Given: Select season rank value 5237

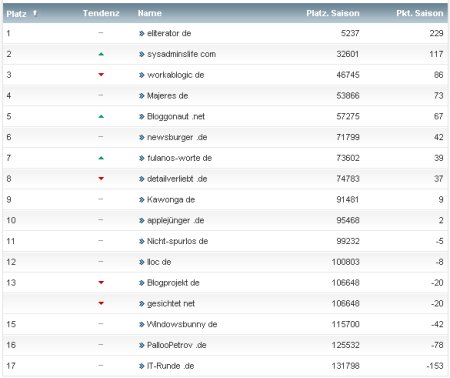Looking at the screenshot, I should [350, 33].
